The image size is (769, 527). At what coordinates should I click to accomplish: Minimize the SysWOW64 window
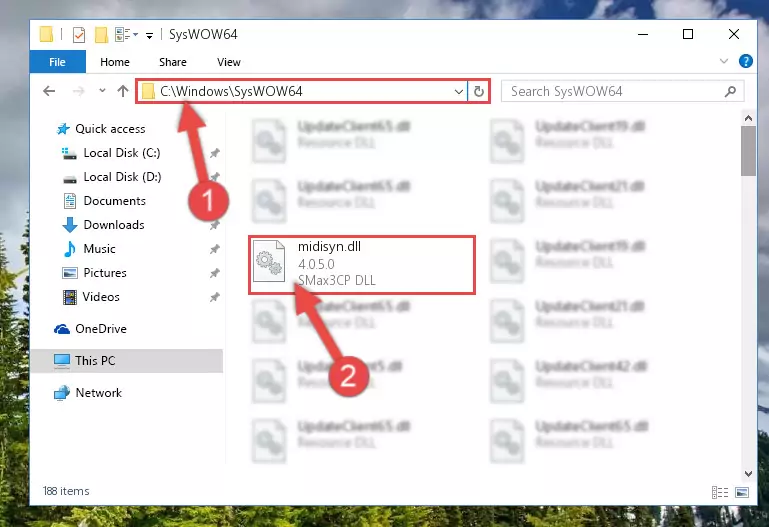[x=643, y=34]
